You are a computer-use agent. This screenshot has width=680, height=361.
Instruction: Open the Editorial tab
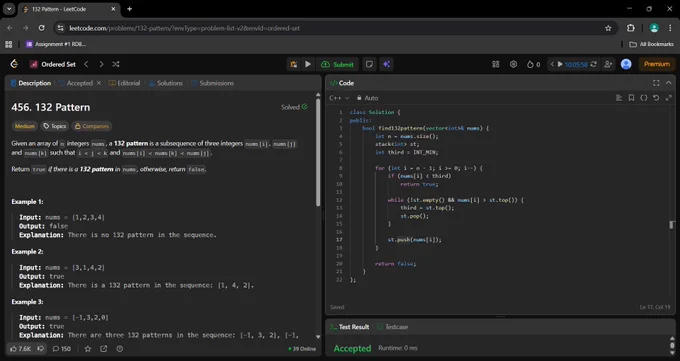[124, 83]
